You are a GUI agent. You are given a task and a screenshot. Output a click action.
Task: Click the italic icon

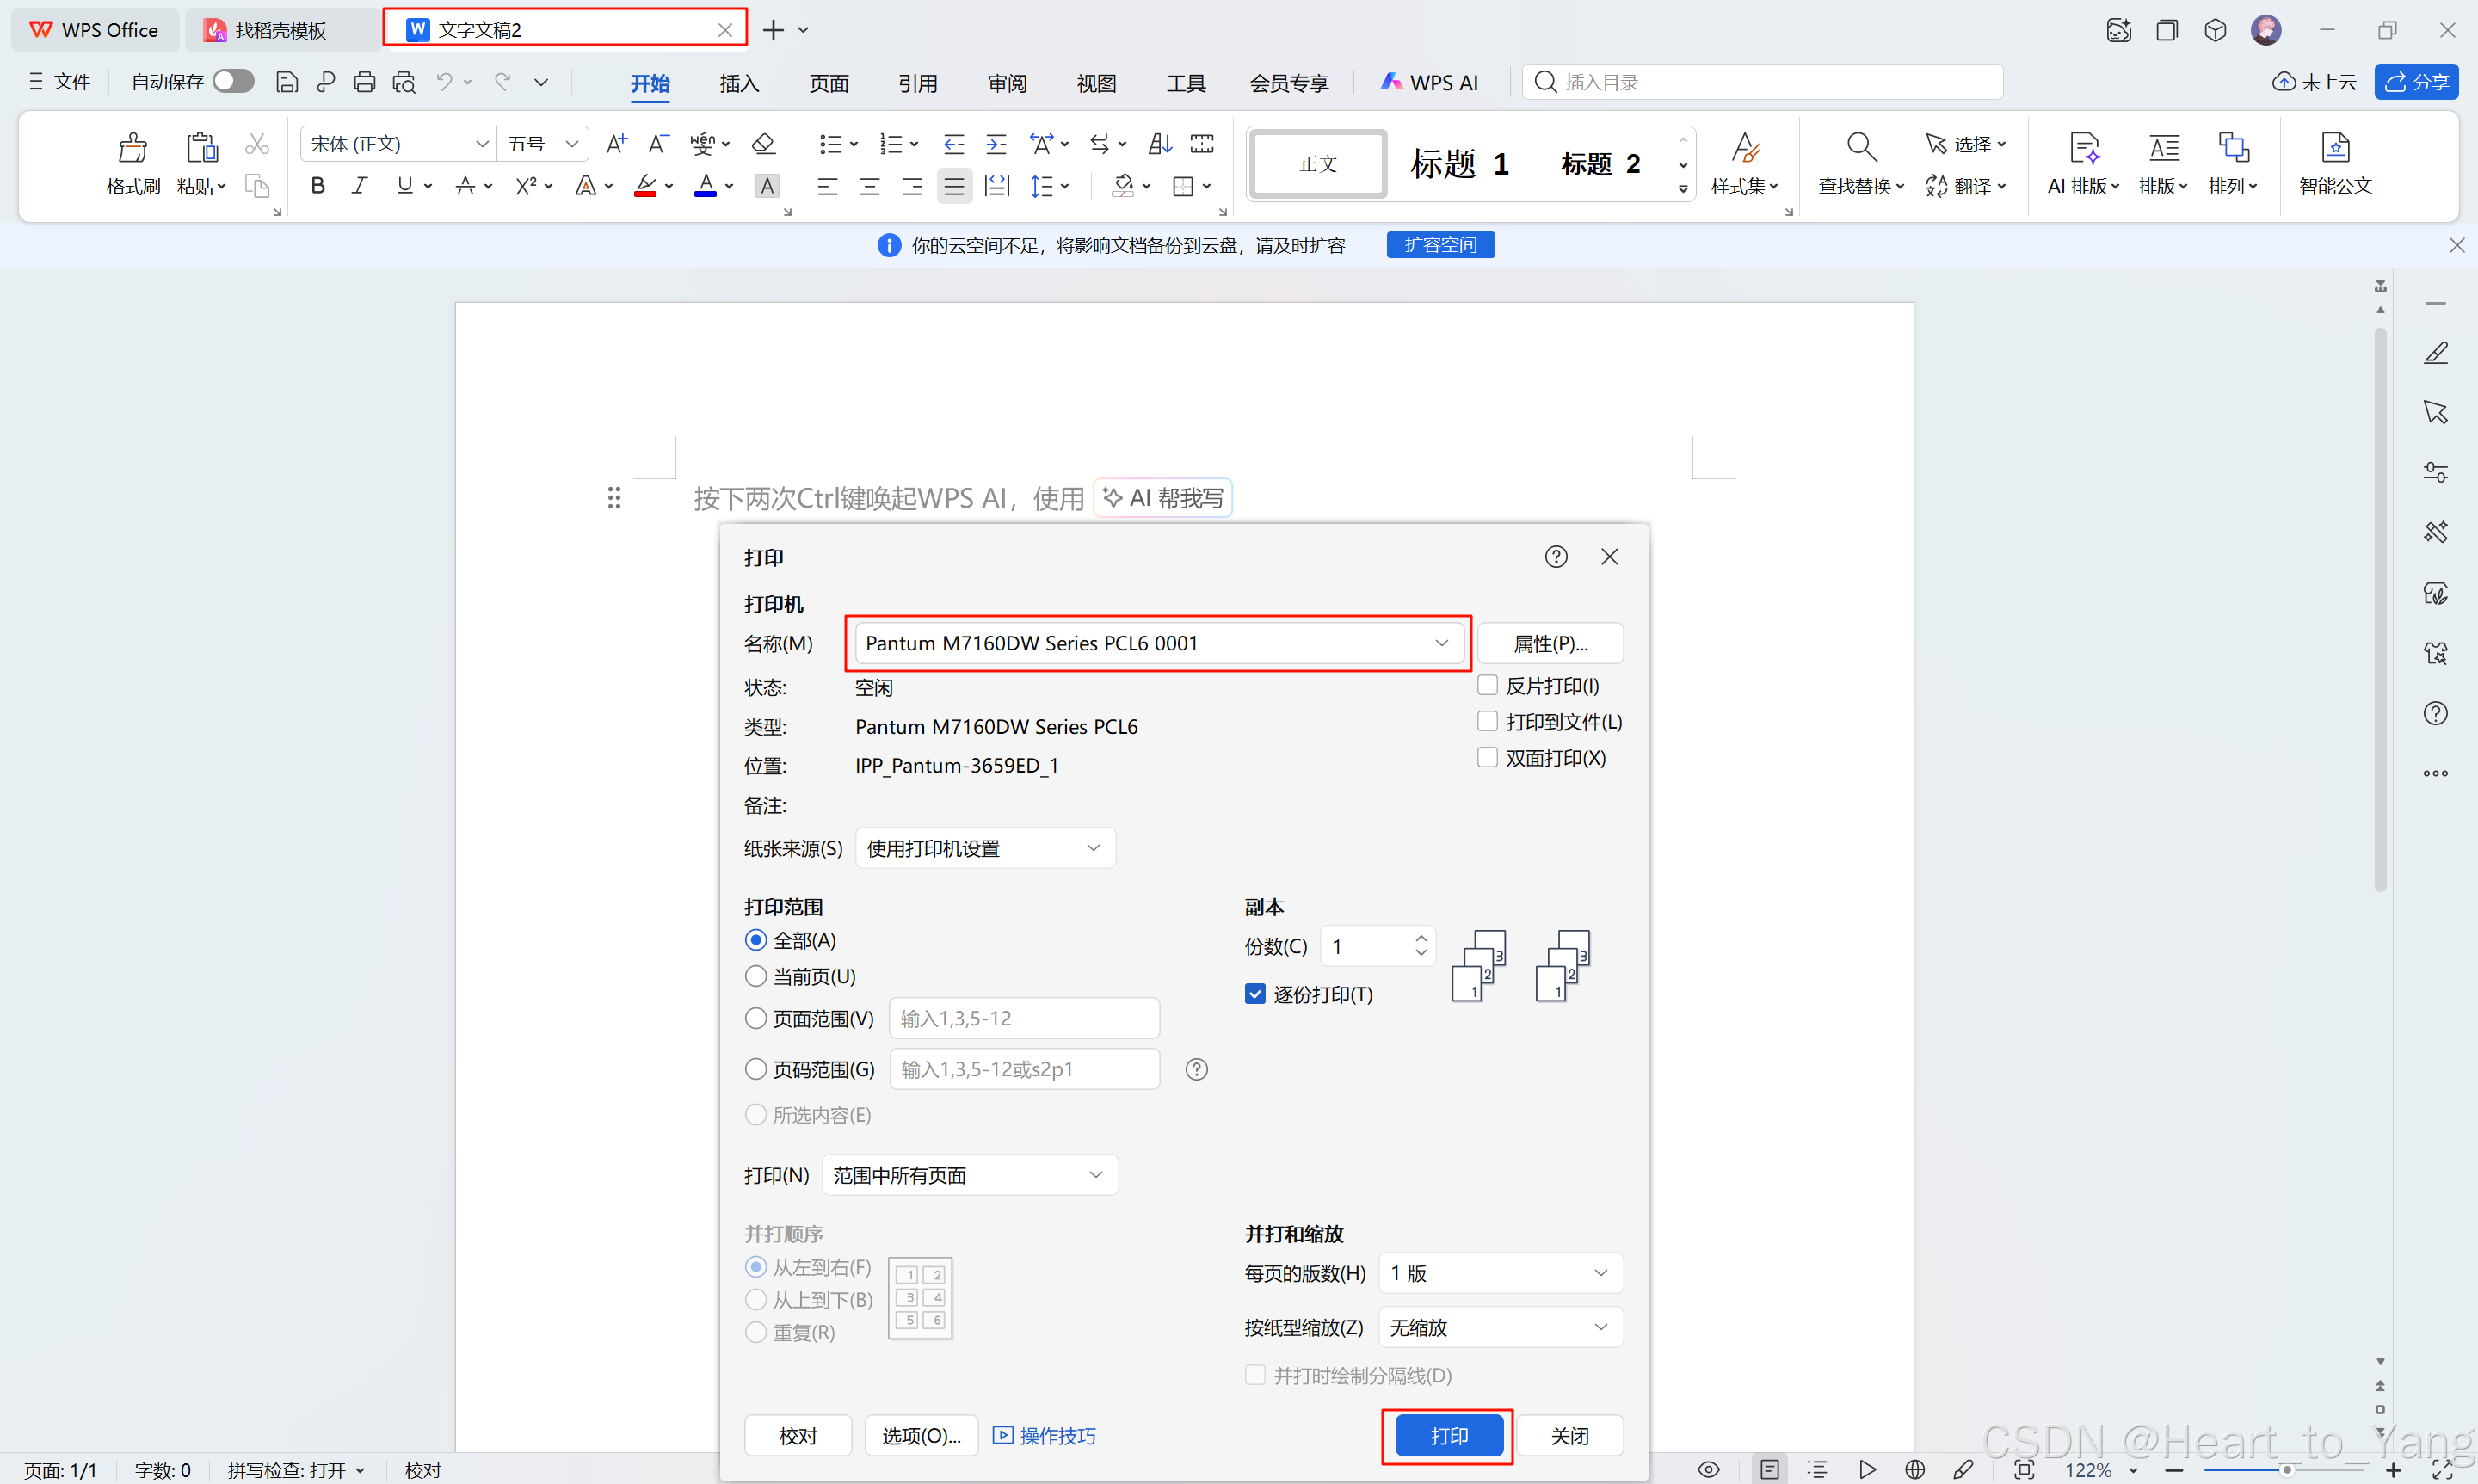[x=359, y=186]
